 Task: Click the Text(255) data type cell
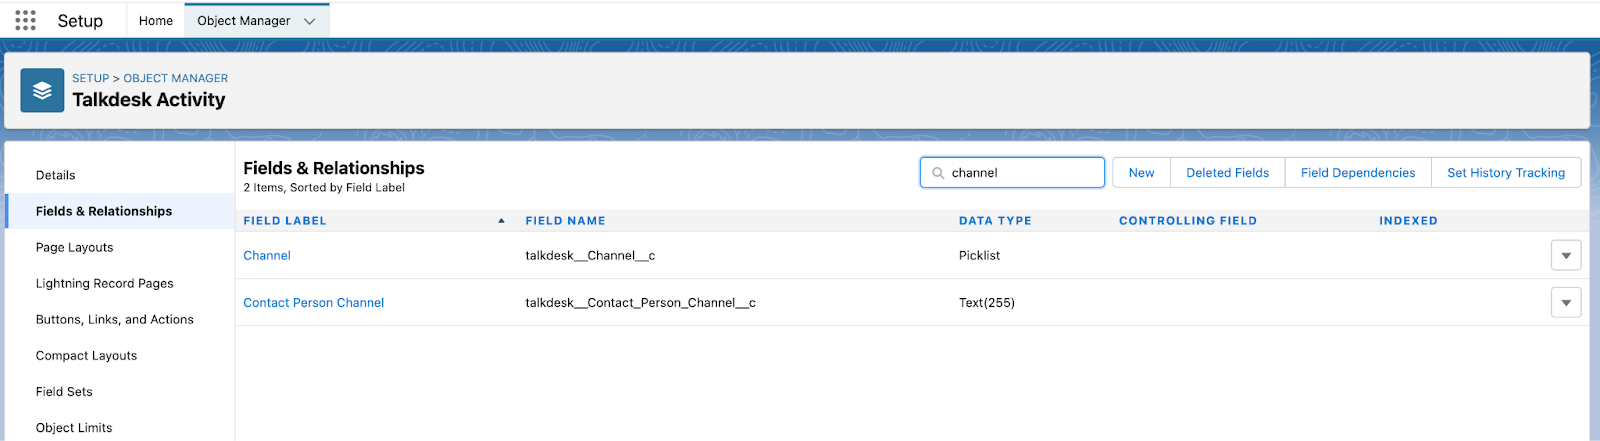click(986, 302)
